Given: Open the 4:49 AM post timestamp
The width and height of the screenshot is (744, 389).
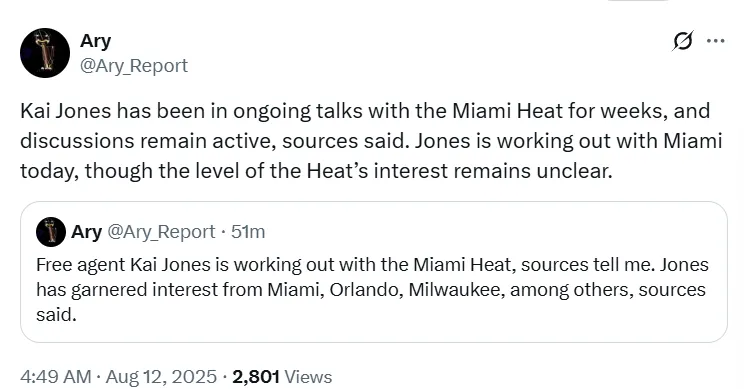Looking at the screenshot, I should point(56,377).
